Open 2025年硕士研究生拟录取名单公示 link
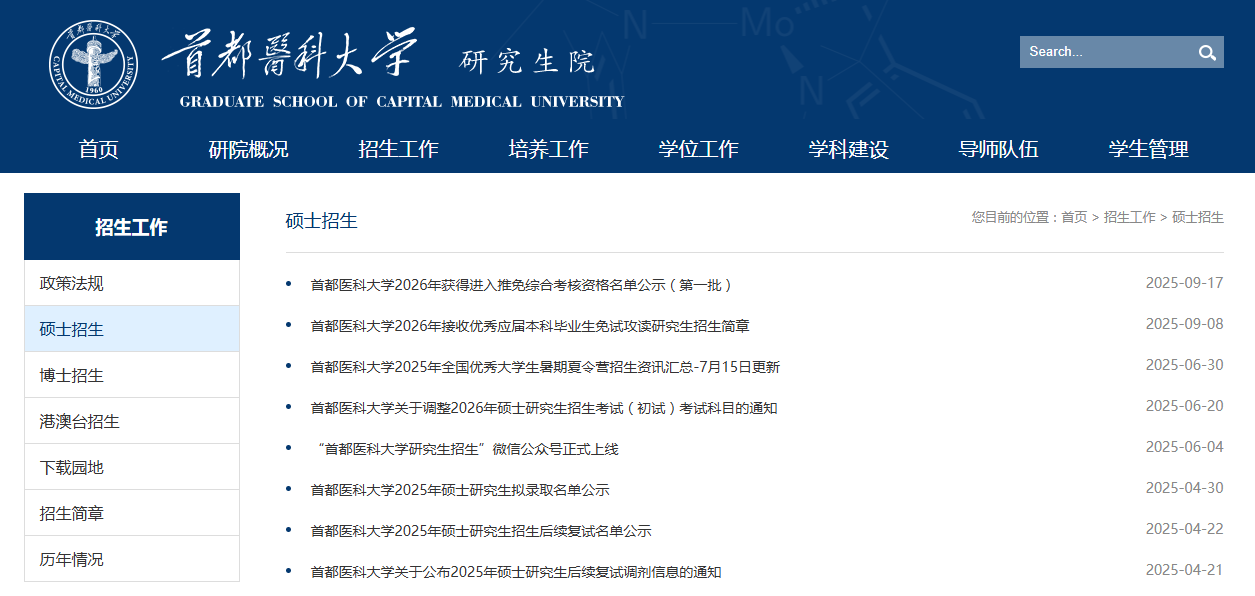1255x596 pixels. (460, 490)
